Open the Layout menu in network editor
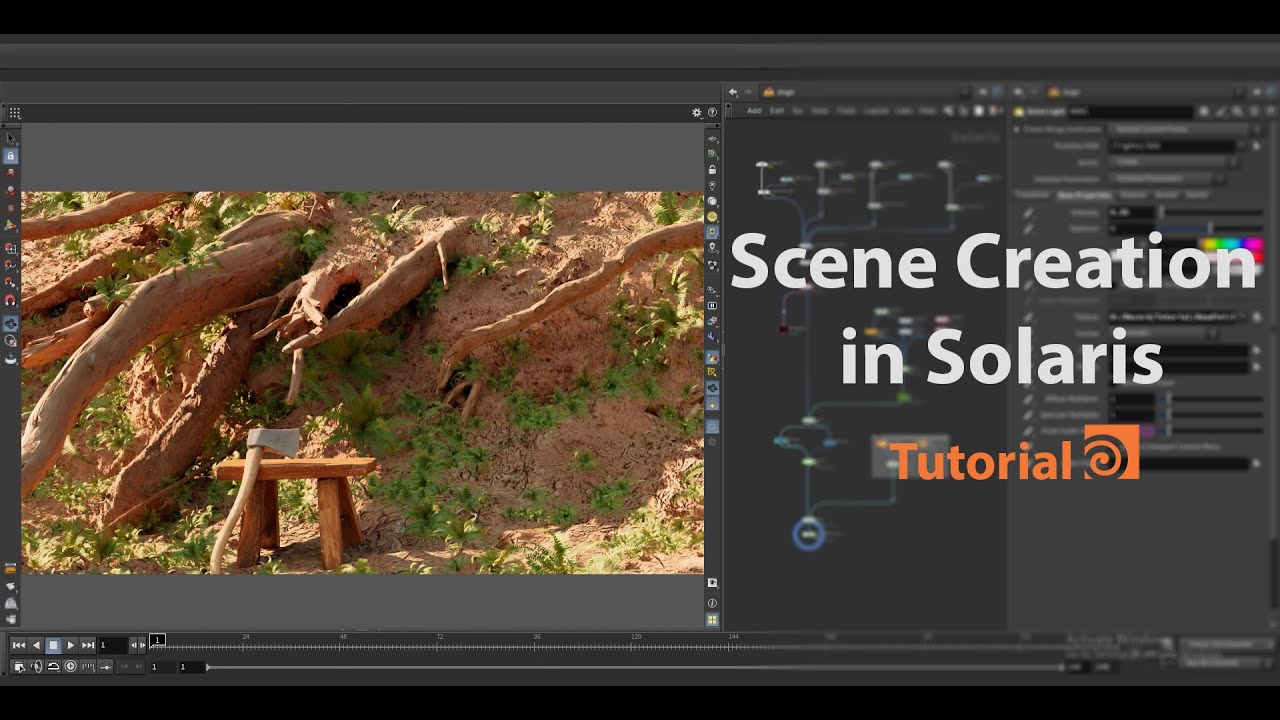Viewport: 1280px width, 720px height. tap(876, 111)
